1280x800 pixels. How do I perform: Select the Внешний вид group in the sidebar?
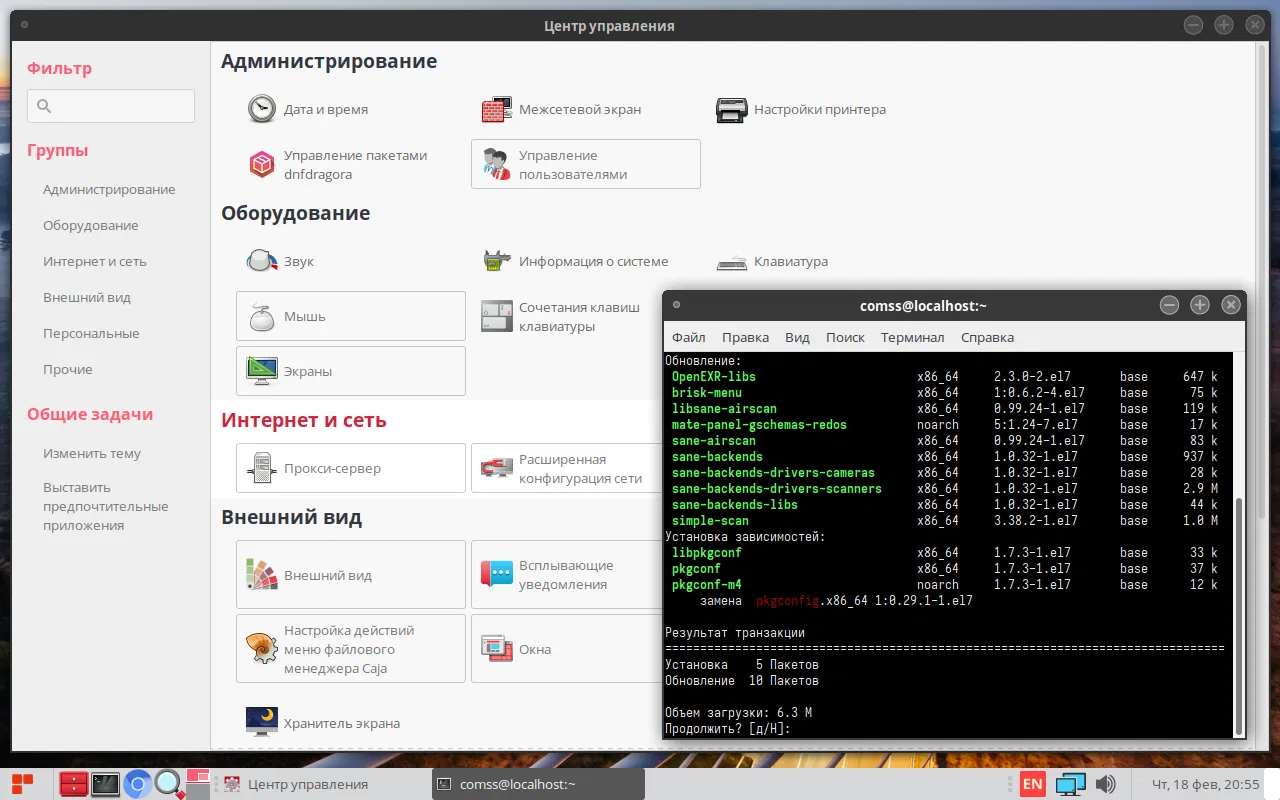coord(87,297)
